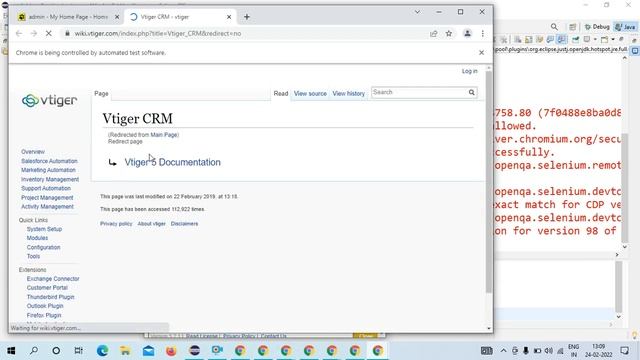Open Thunderbird Plugin extension link
The width and height of the screenshot is (640, 360).
51,297
